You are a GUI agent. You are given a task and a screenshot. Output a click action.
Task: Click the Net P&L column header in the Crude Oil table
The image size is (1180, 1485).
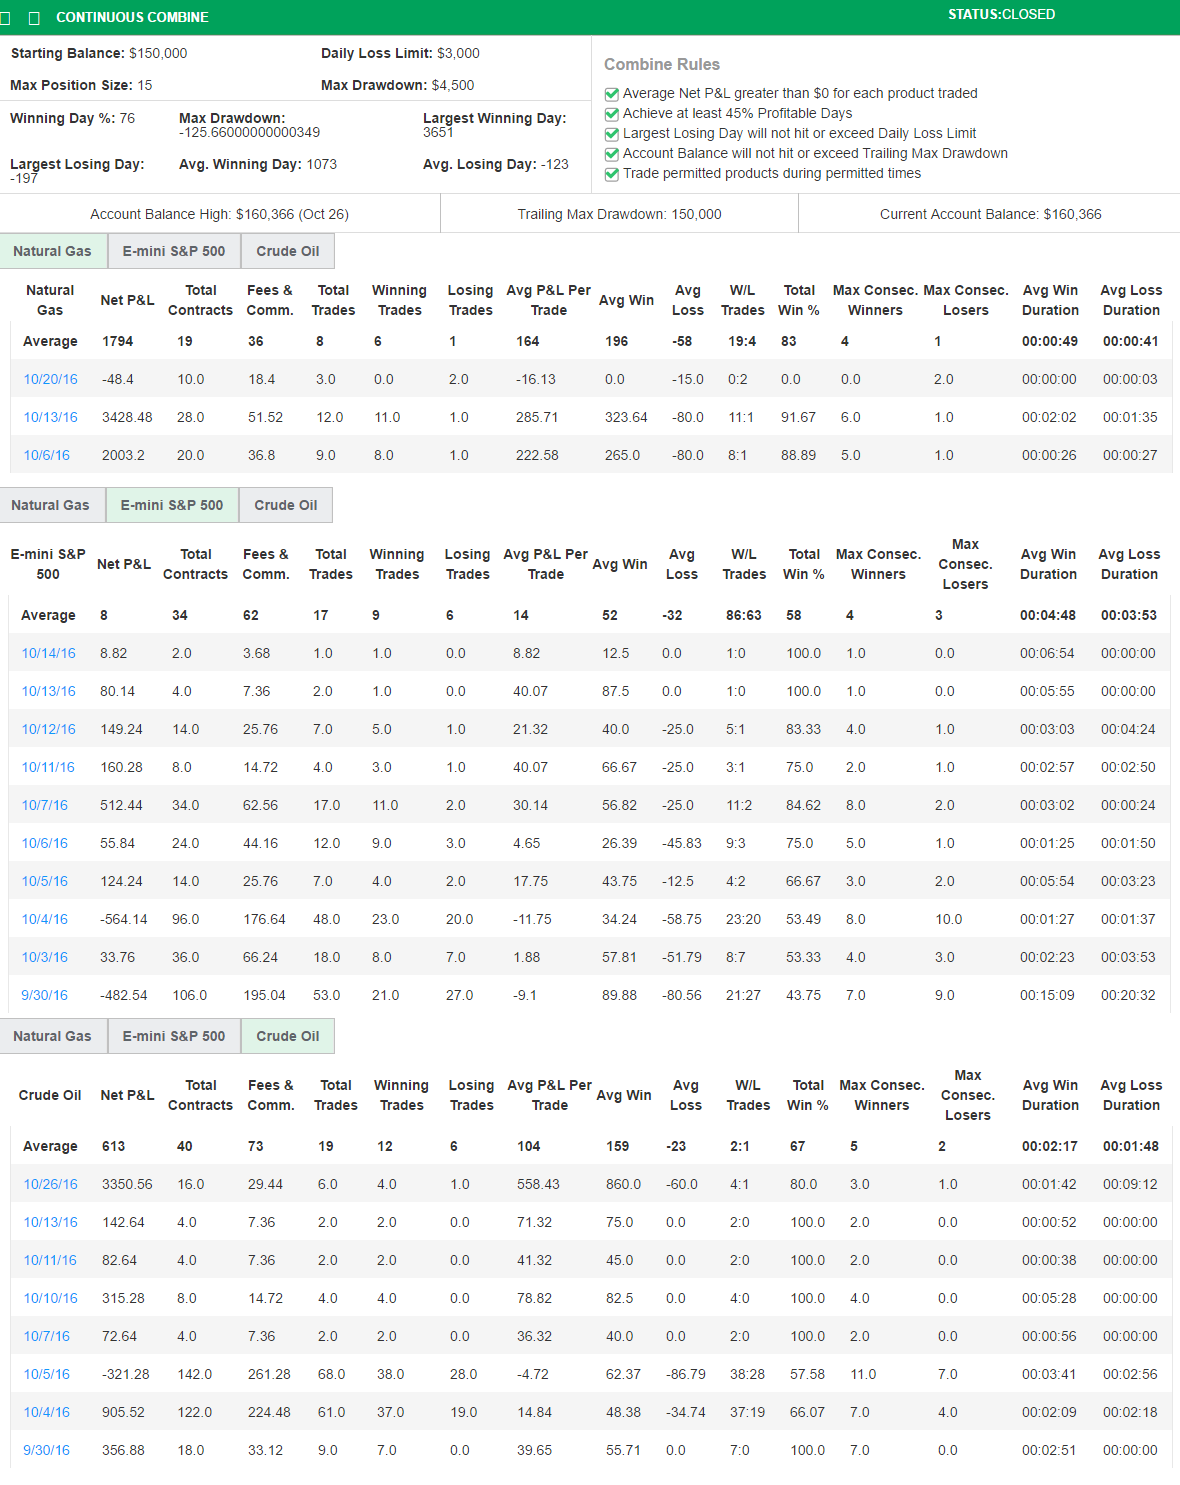pyautogui.click(x=127, y=1095)
